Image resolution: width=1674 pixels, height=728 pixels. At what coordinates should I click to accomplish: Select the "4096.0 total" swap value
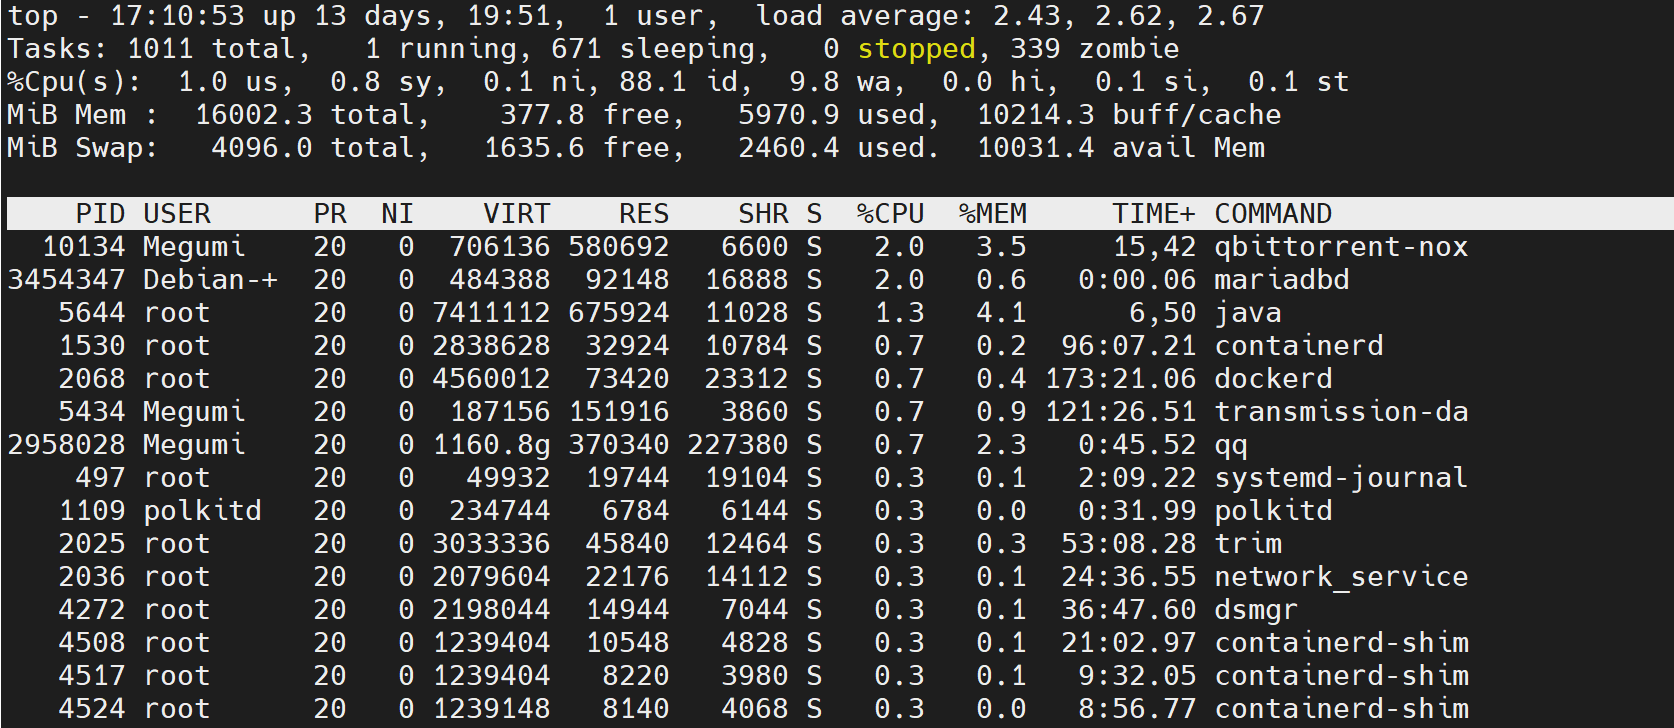pyautogui.click(x=313, y=148)
